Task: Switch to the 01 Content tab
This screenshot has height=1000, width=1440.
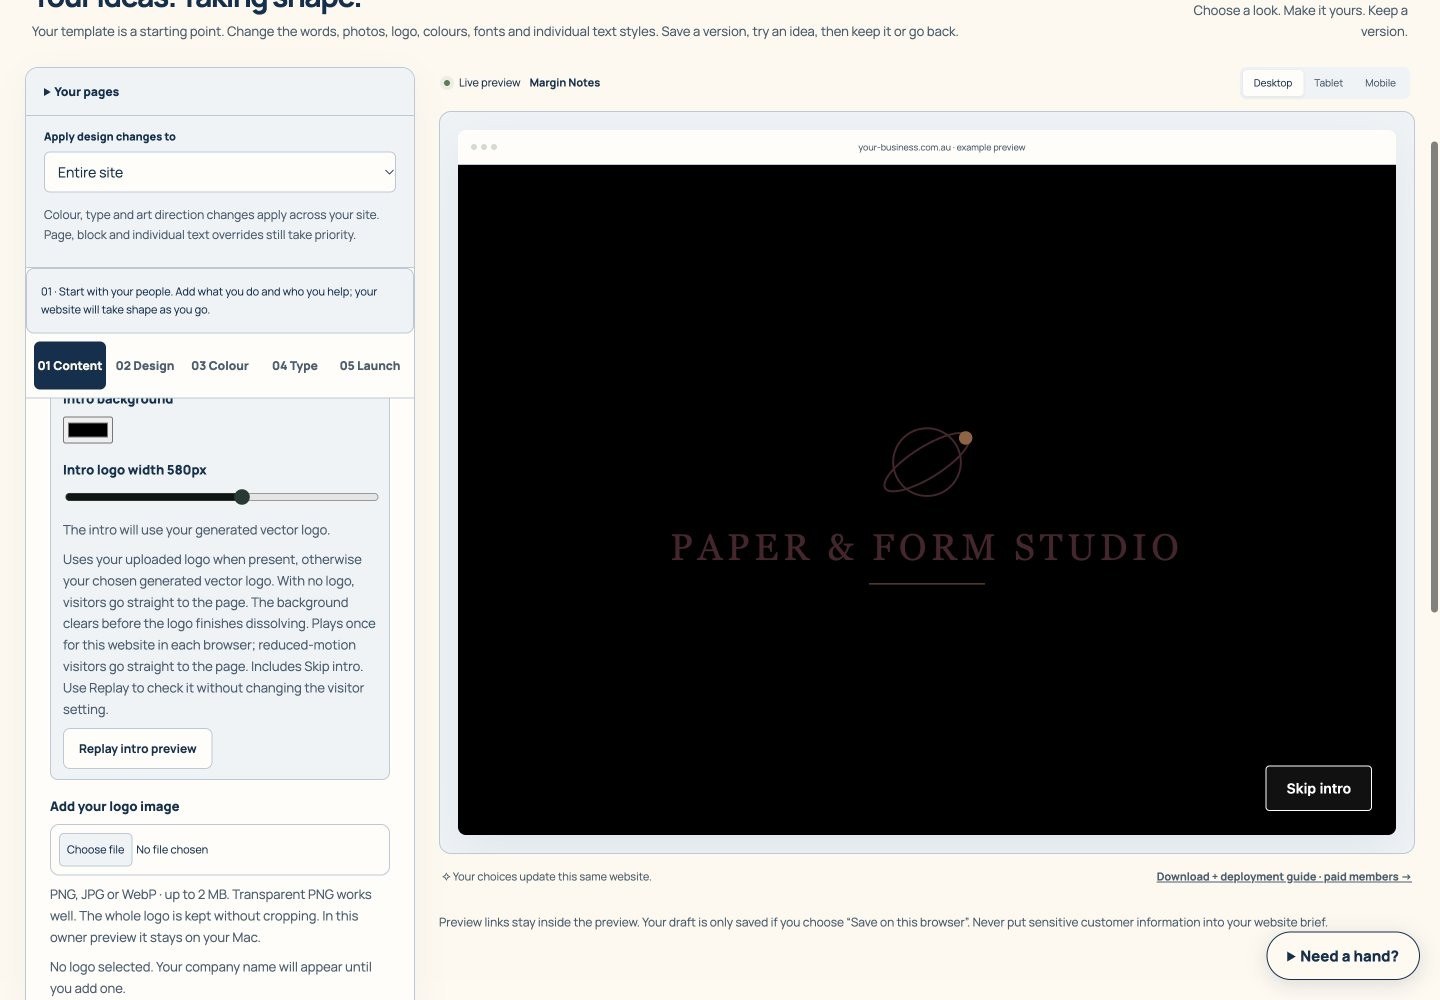Action: point(70,366)
